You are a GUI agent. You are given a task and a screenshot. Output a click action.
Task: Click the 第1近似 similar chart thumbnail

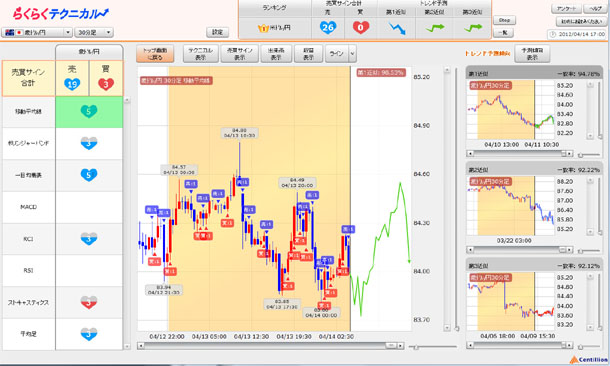pos(510,110)
